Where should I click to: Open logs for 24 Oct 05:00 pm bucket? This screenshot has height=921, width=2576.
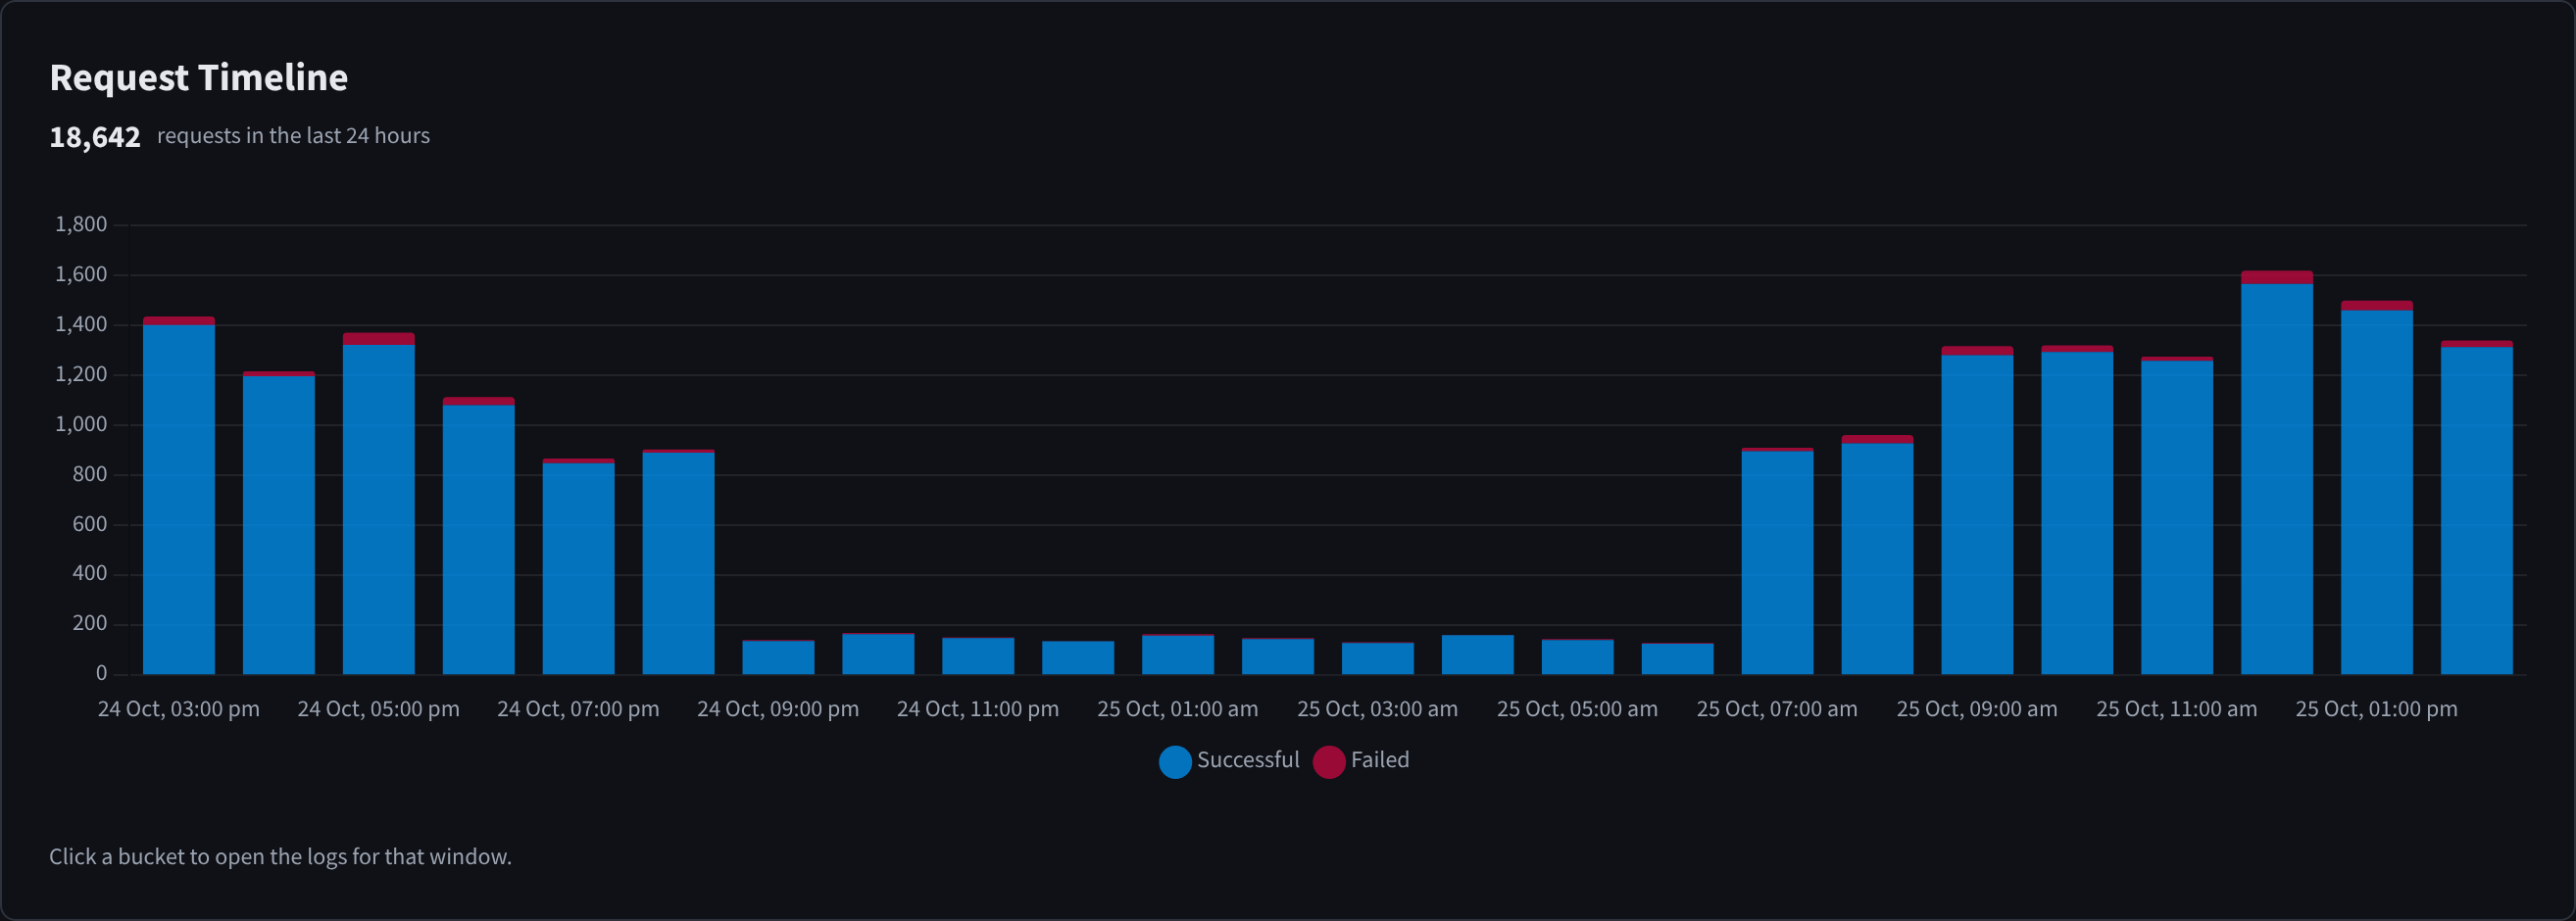pos(379,504)
